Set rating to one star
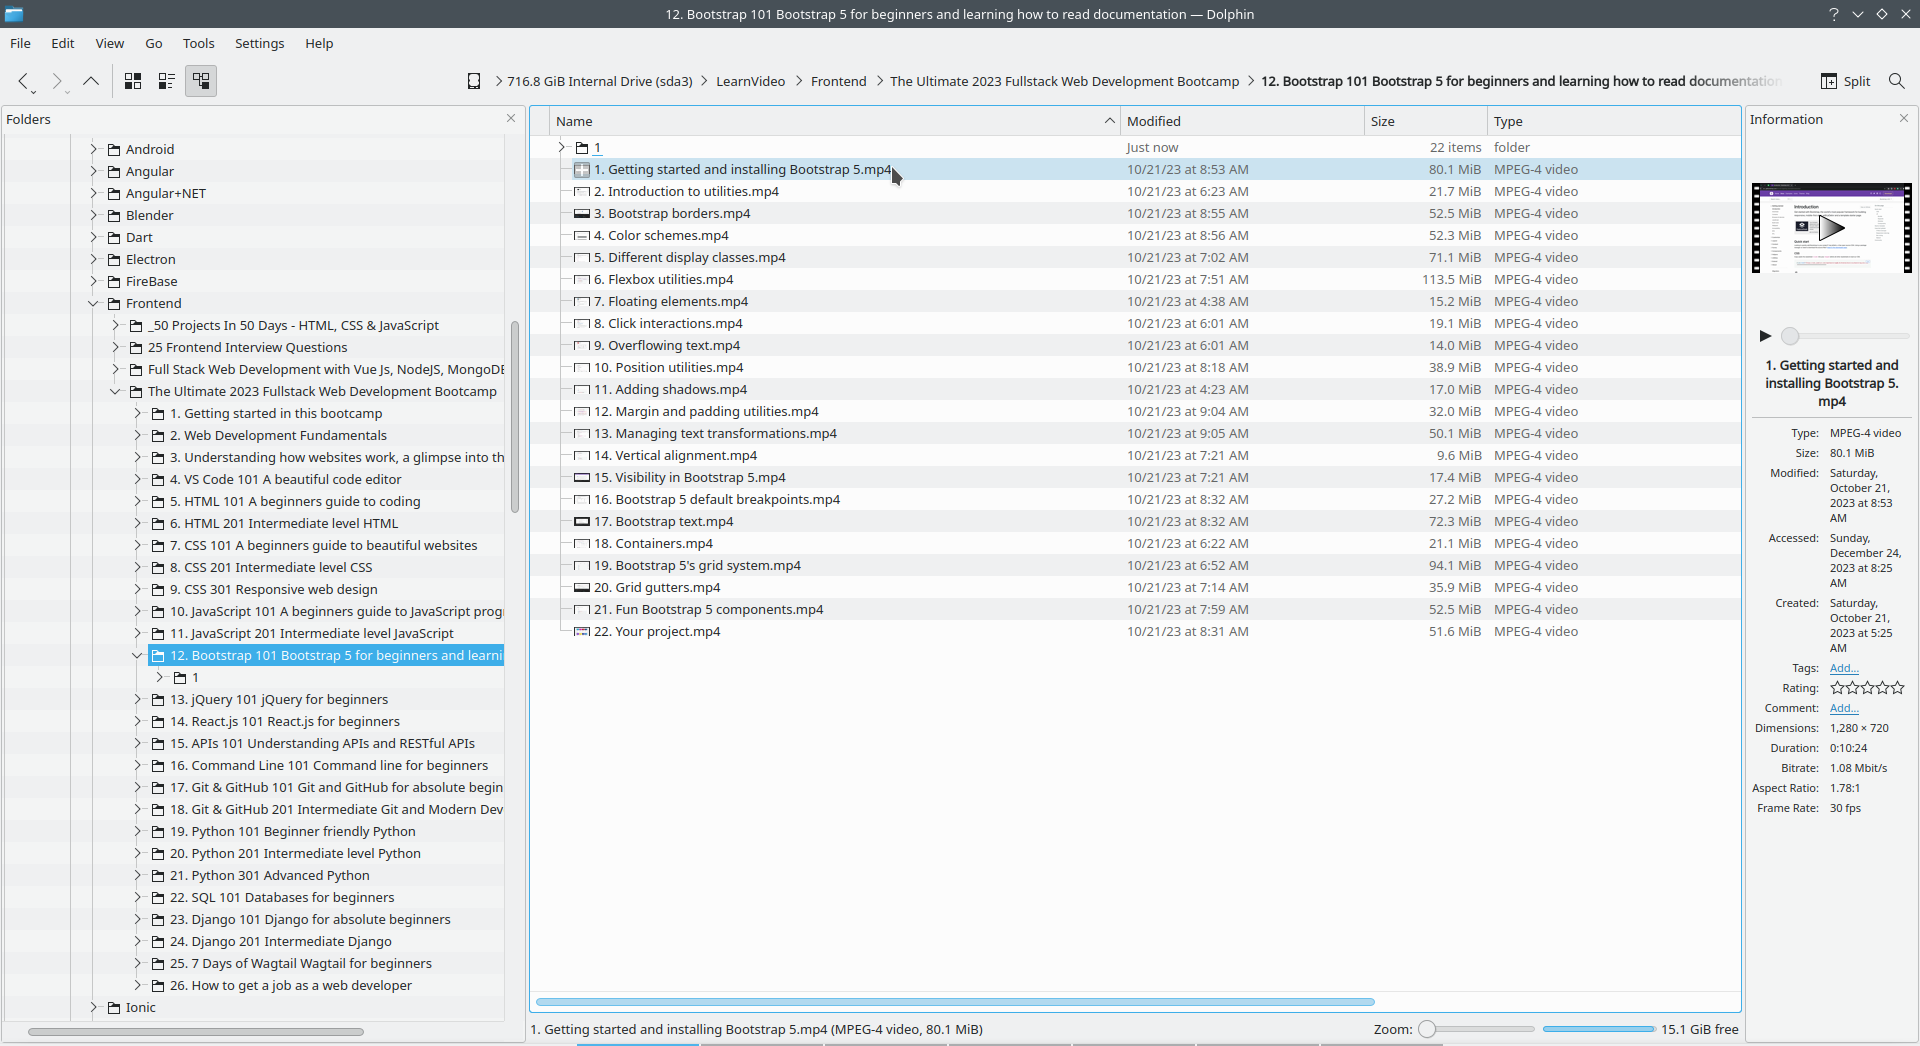The width and height of the screenshot is (1920, 1046). 1837,688
